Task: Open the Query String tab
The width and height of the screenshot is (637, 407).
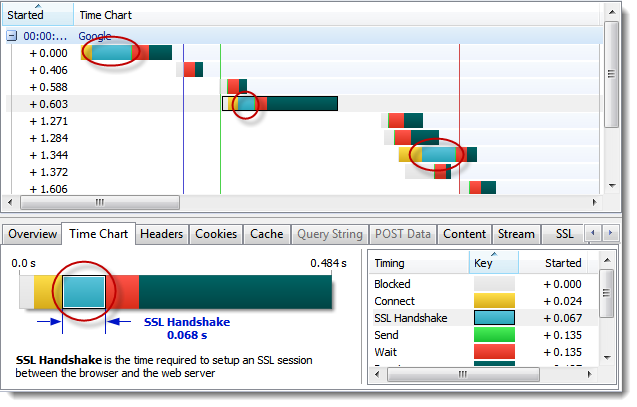Action: coord(330,234)
